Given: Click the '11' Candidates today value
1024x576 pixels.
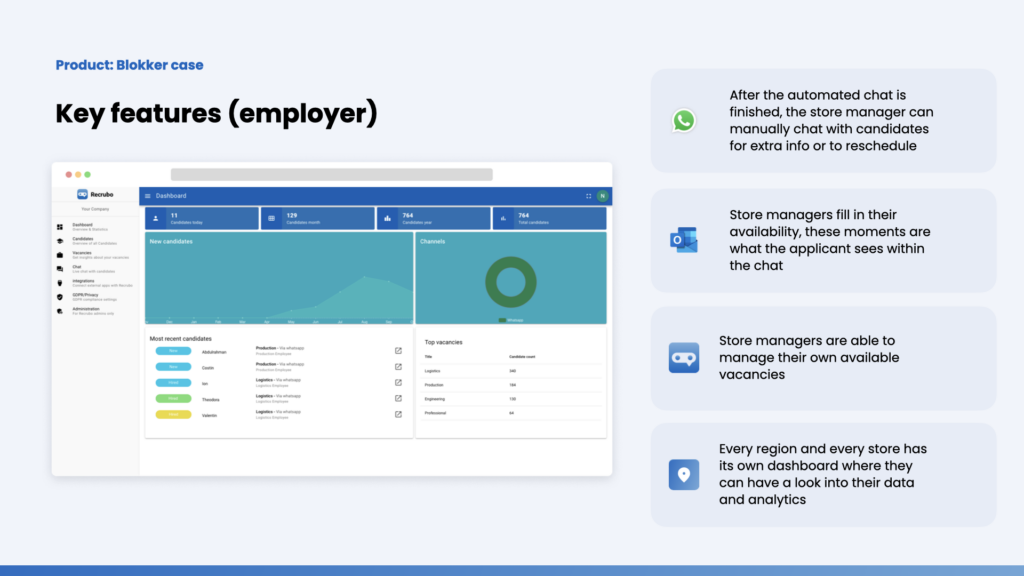Looking at the screenshot, I should point(174,215).
